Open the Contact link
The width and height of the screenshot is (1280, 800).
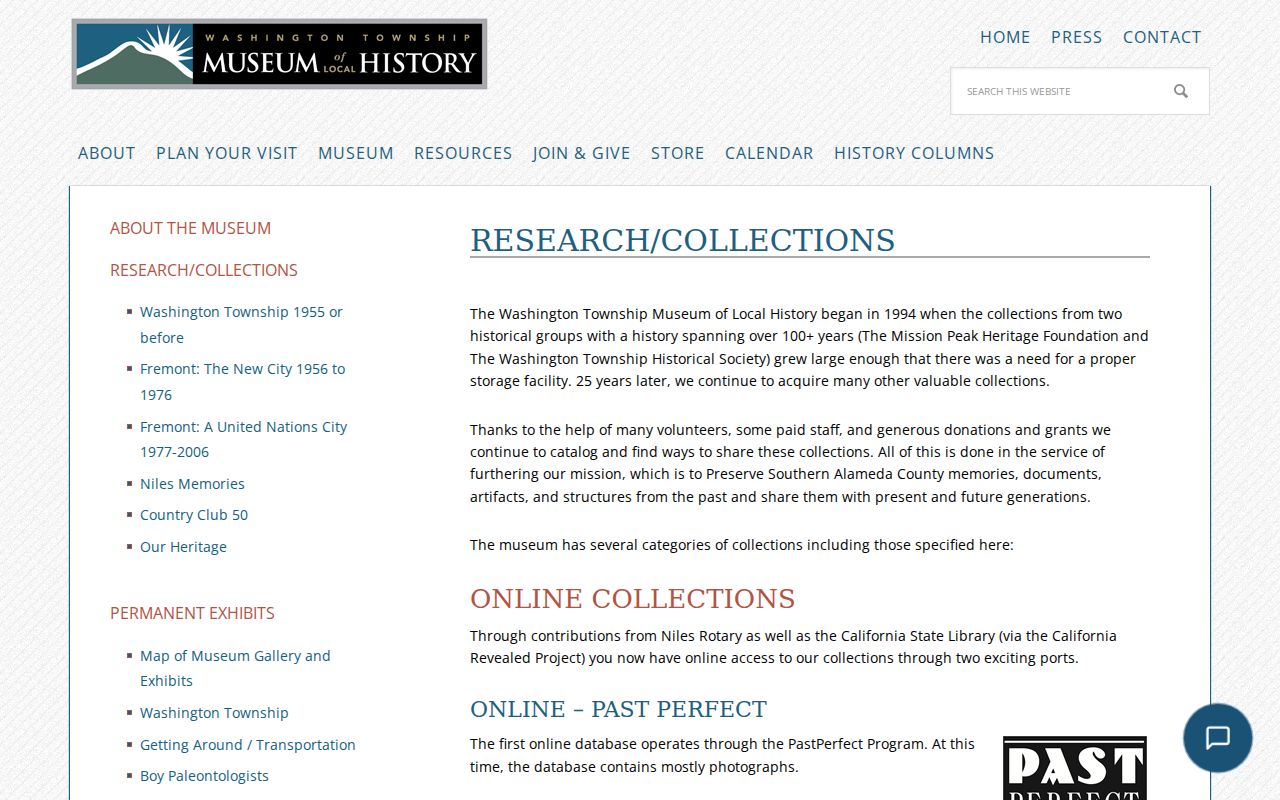(1162, 37)
